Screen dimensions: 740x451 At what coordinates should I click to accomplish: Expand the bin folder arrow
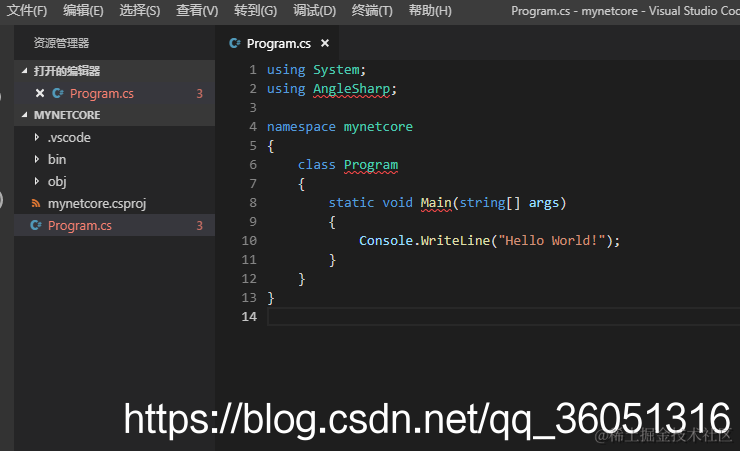point(37,159)
